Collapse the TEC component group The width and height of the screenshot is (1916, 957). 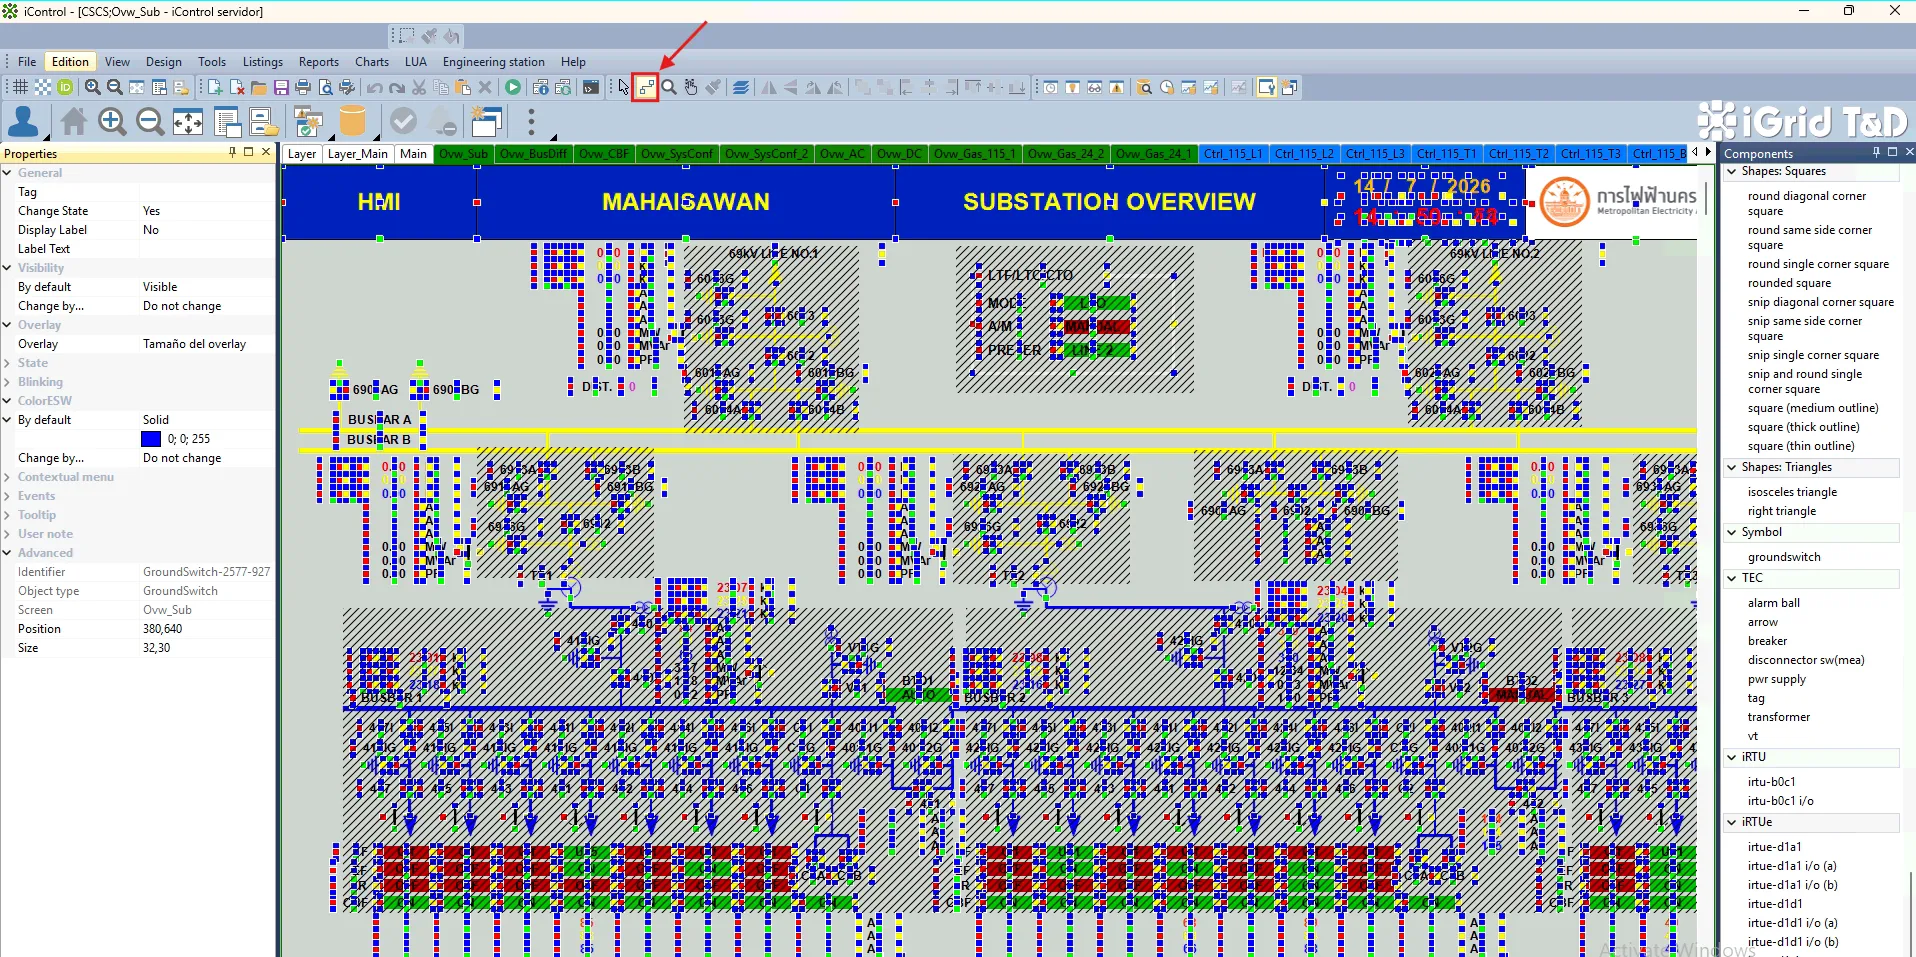[x=1732, y=578]
